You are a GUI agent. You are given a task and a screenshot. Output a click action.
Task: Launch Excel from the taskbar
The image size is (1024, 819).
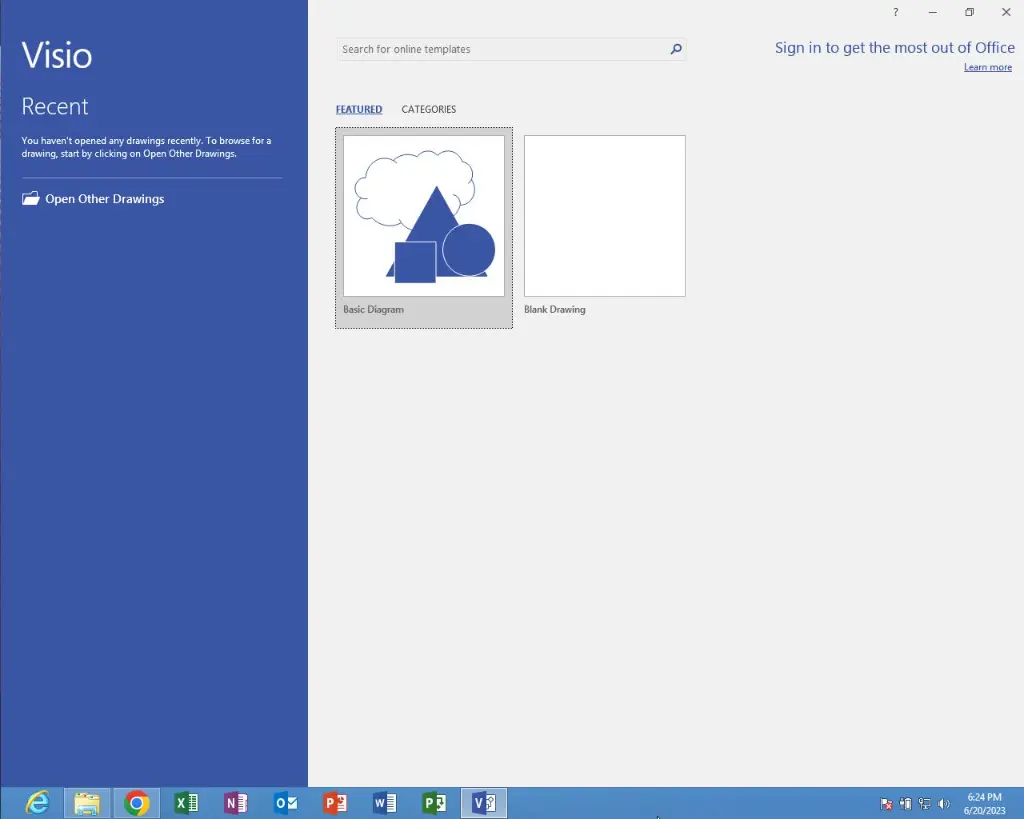(x=186, y=803)
